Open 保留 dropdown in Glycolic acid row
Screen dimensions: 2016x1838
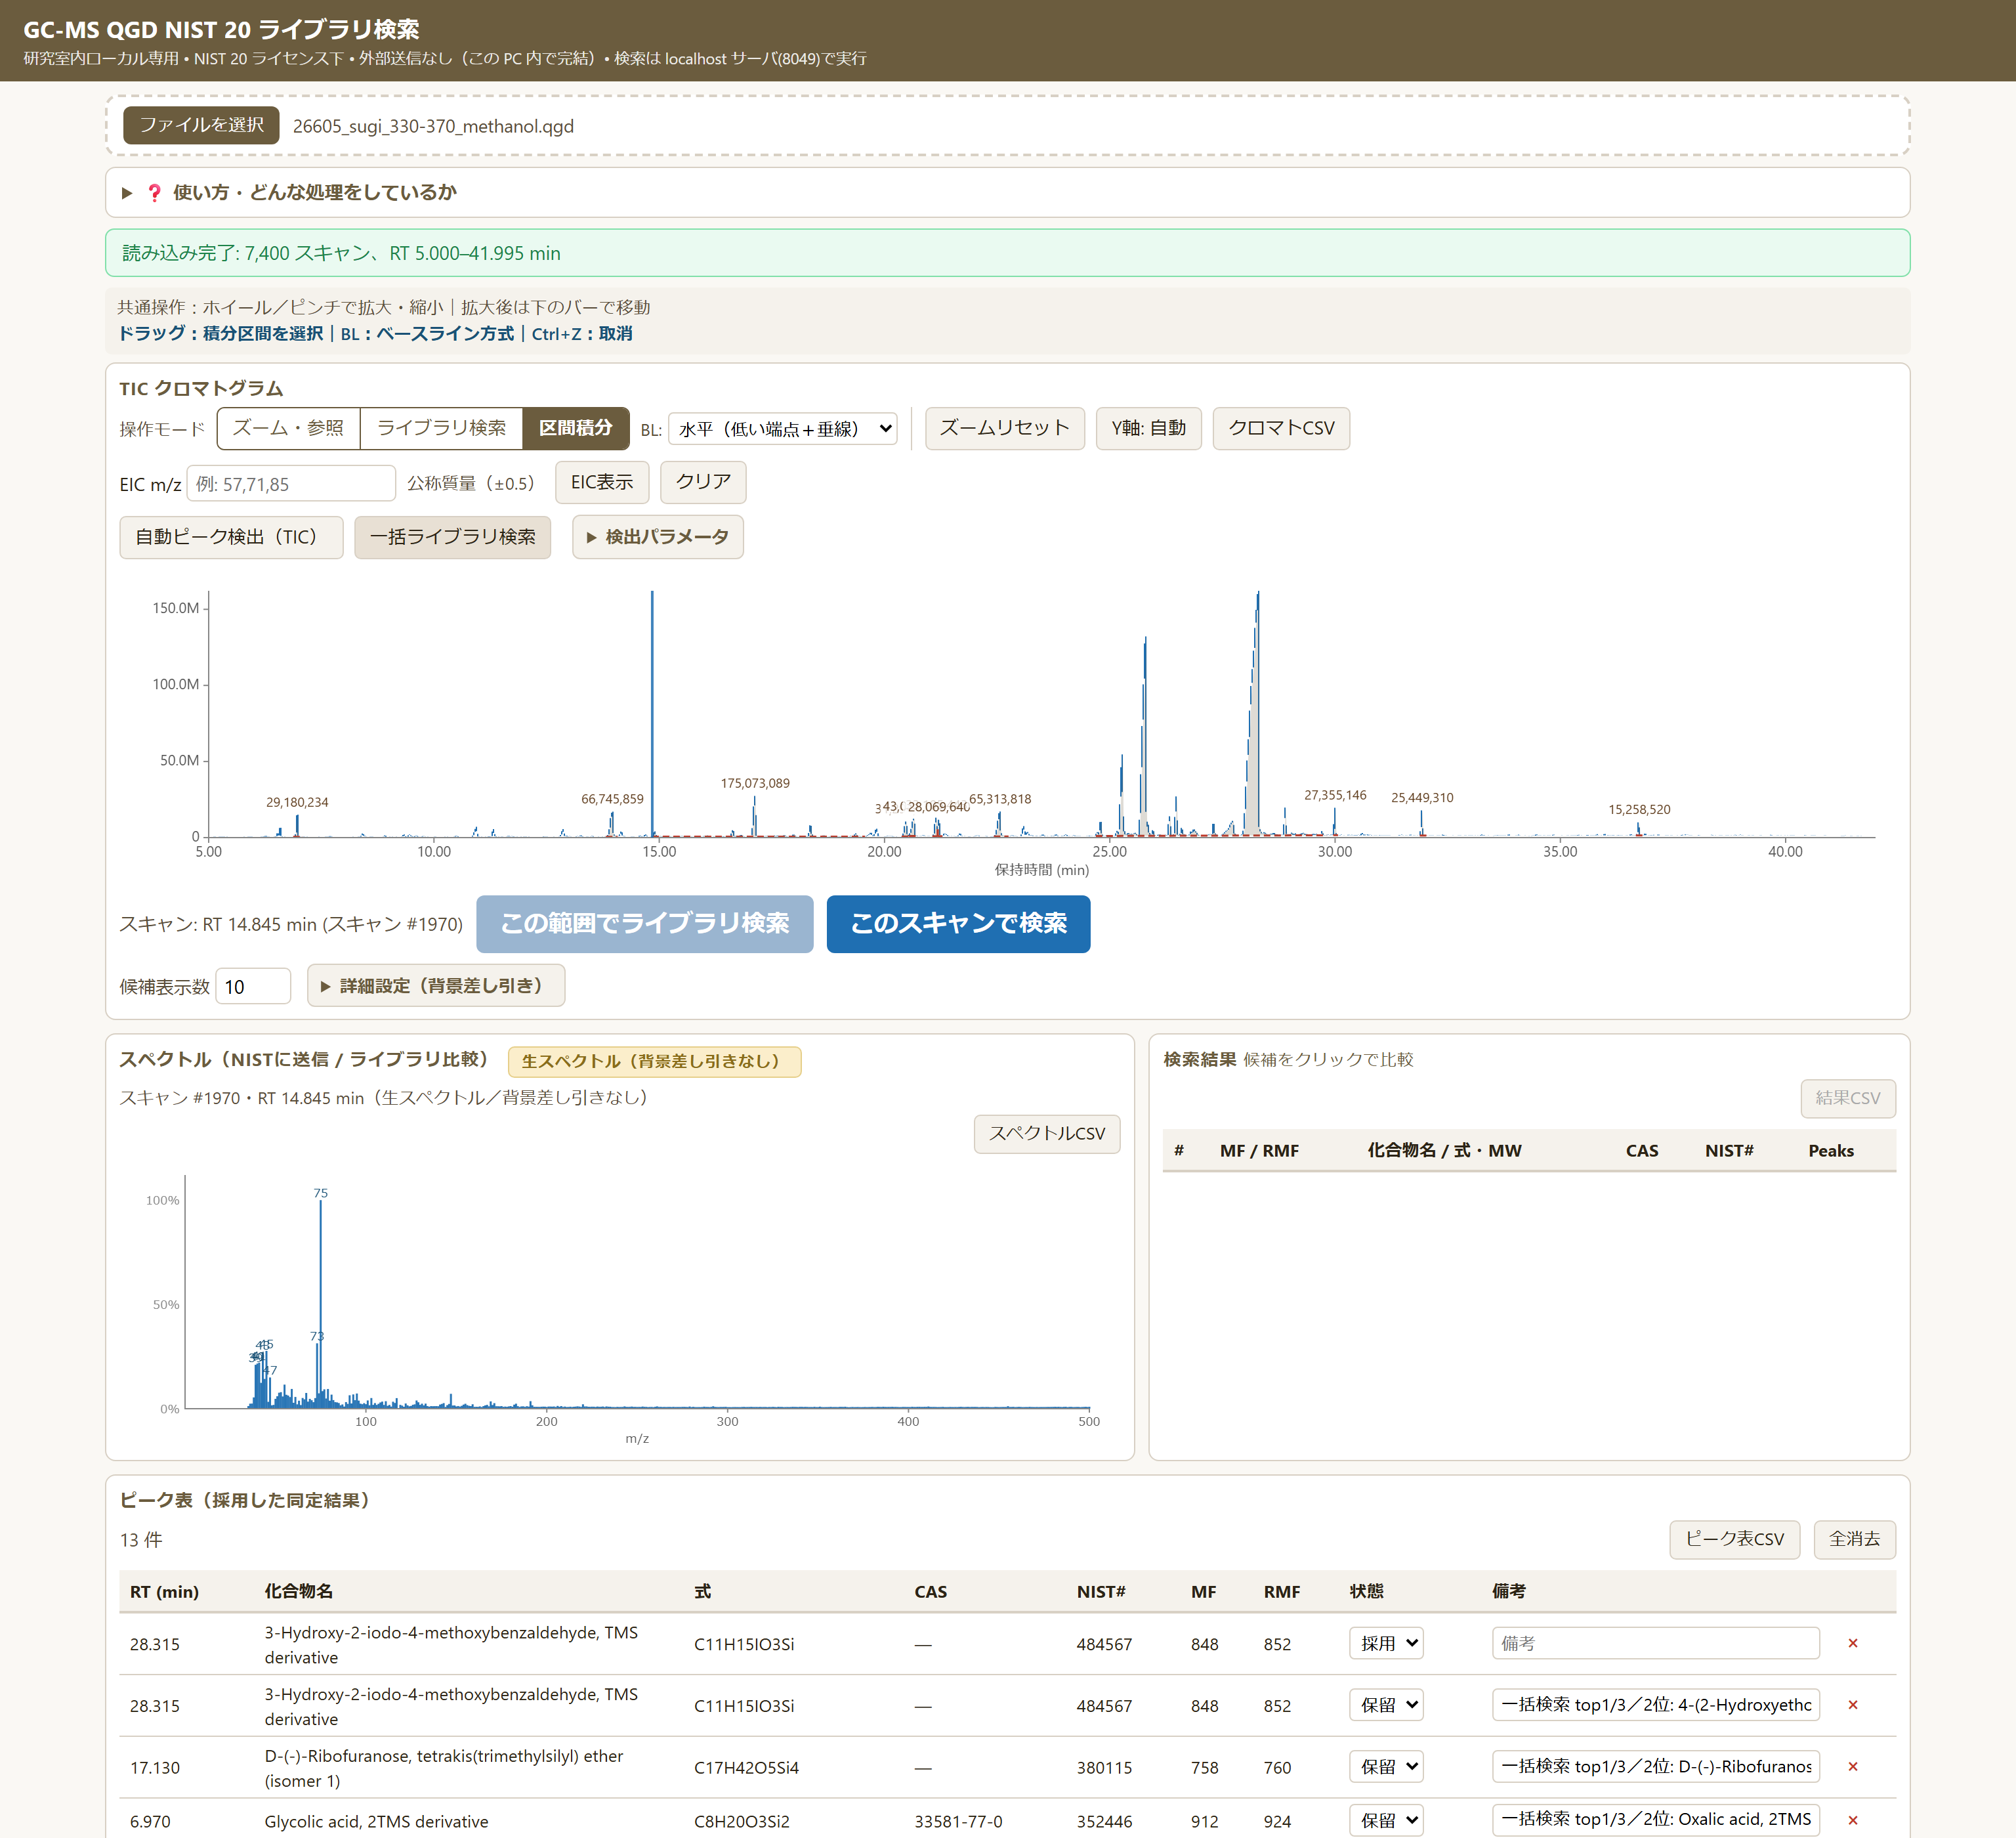(x=1386, y=1820)
